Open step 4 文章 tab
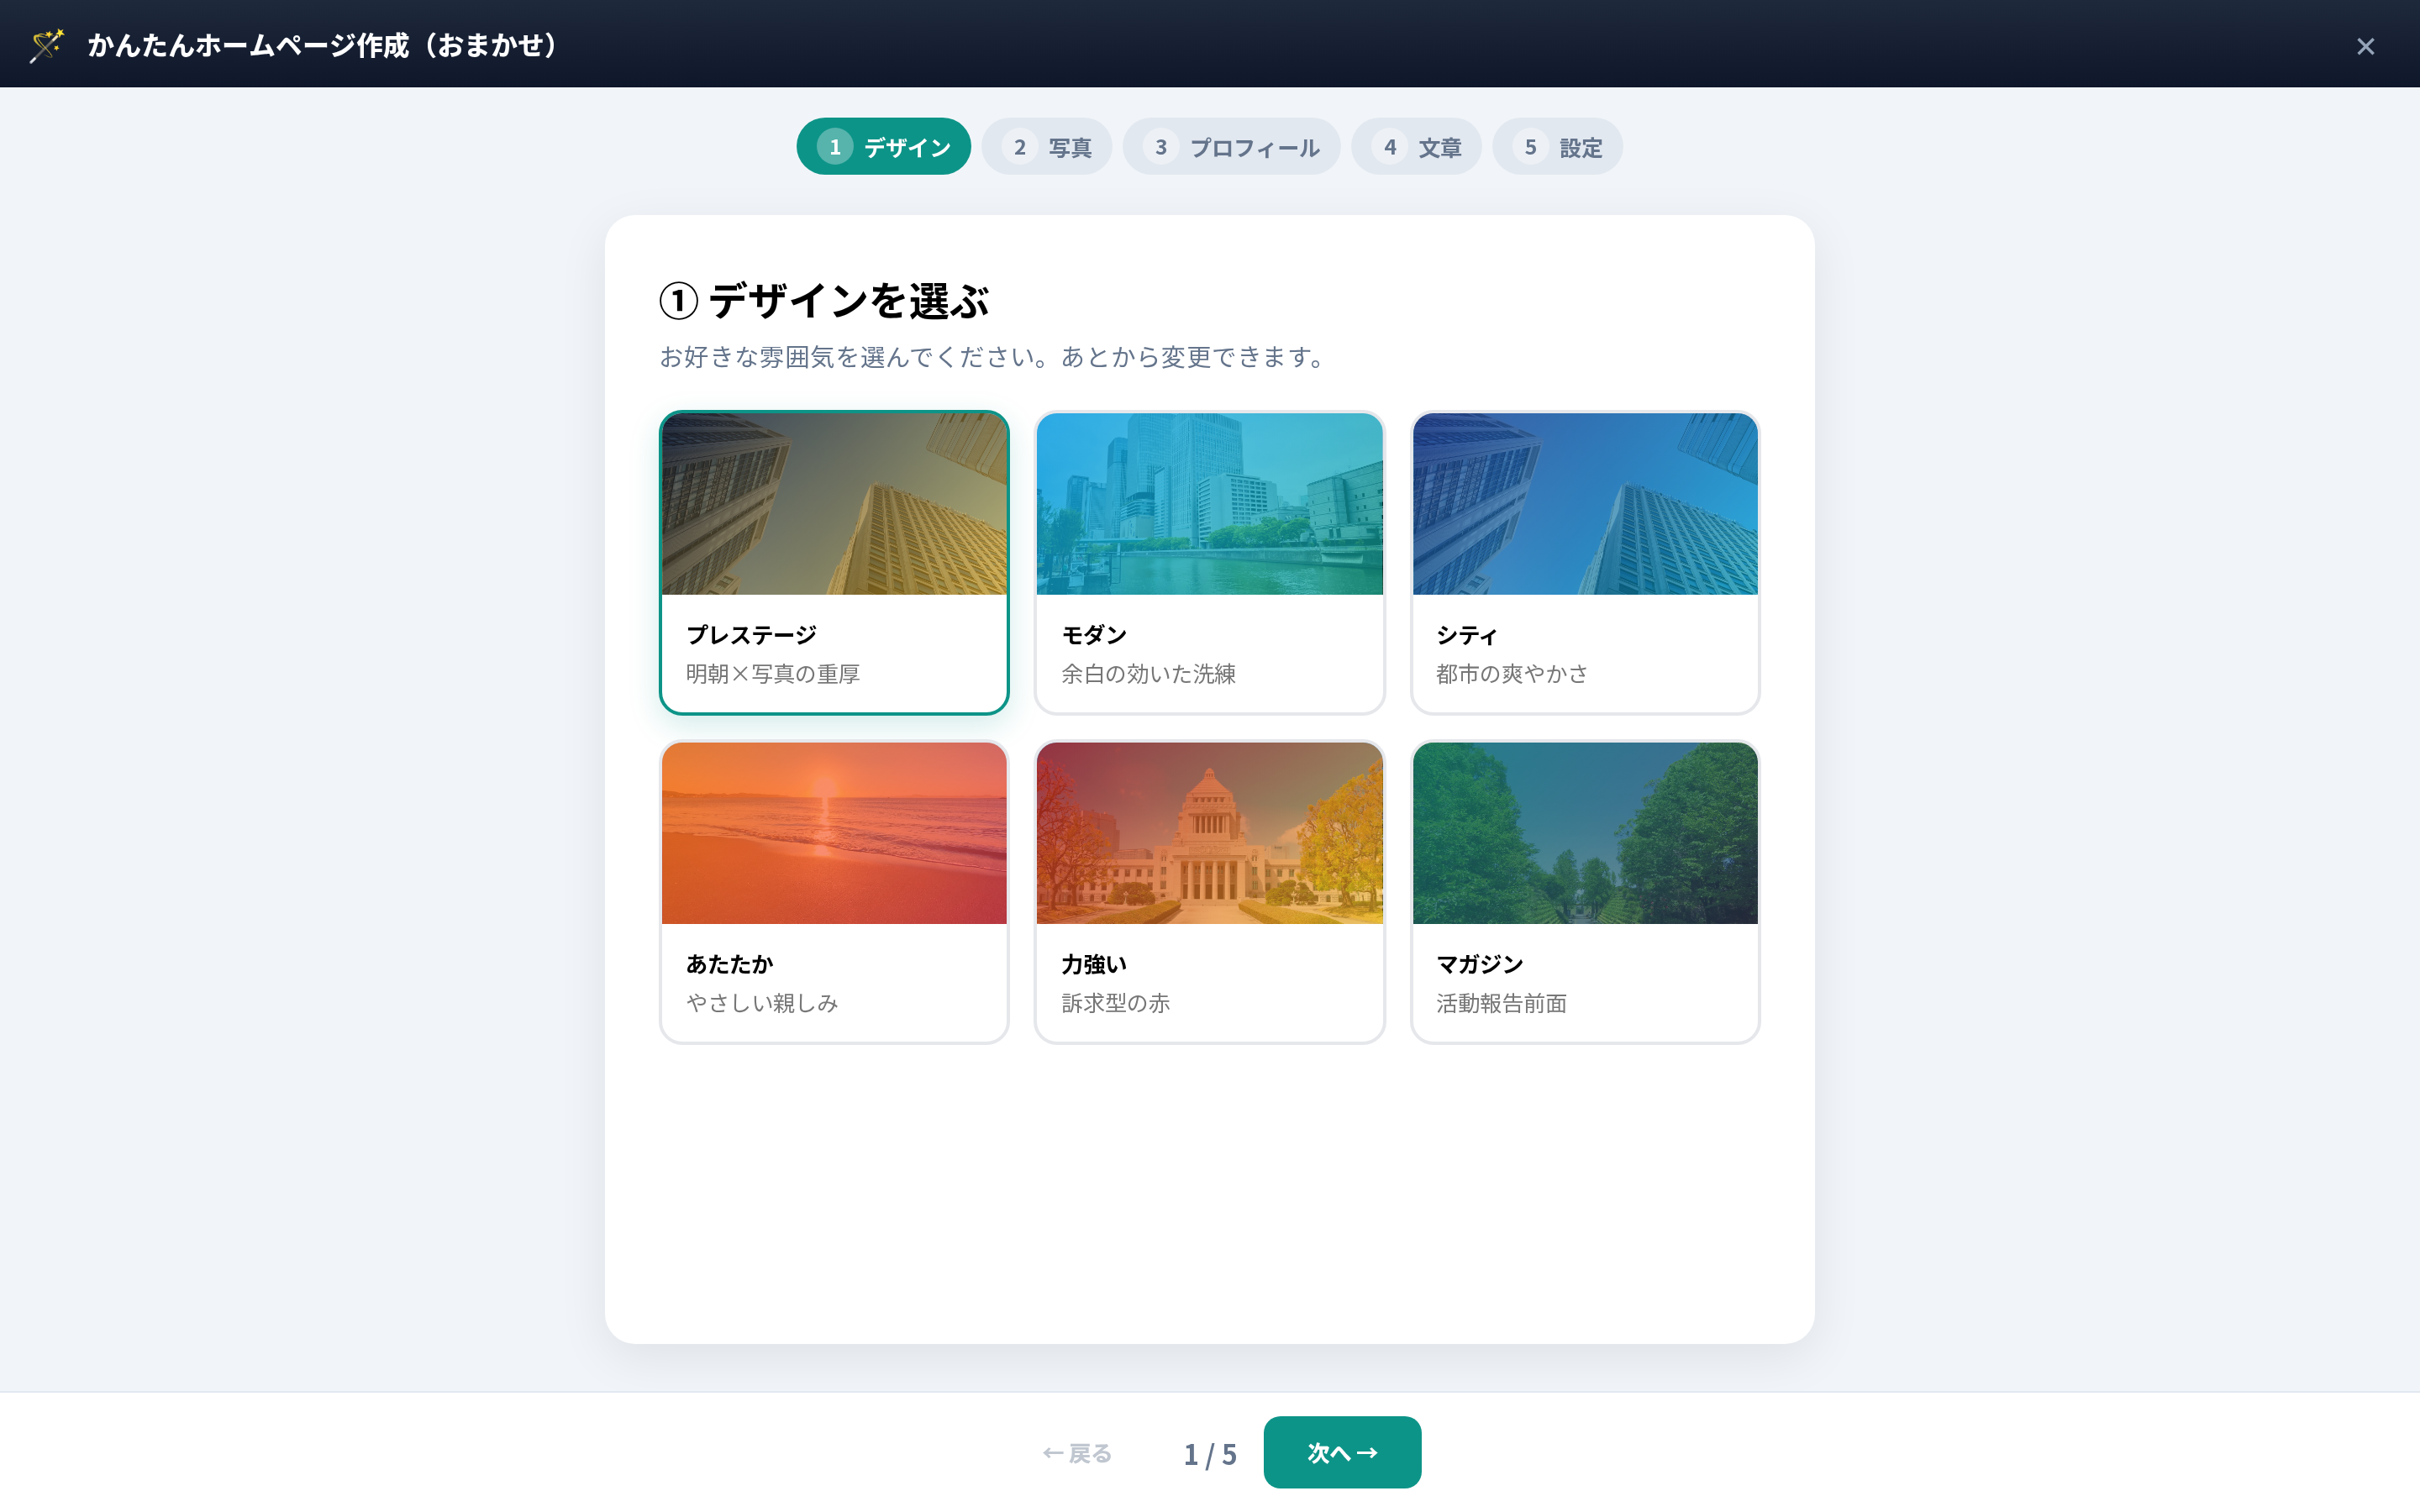The image size is (2420, 1512). pos(1416,147)
